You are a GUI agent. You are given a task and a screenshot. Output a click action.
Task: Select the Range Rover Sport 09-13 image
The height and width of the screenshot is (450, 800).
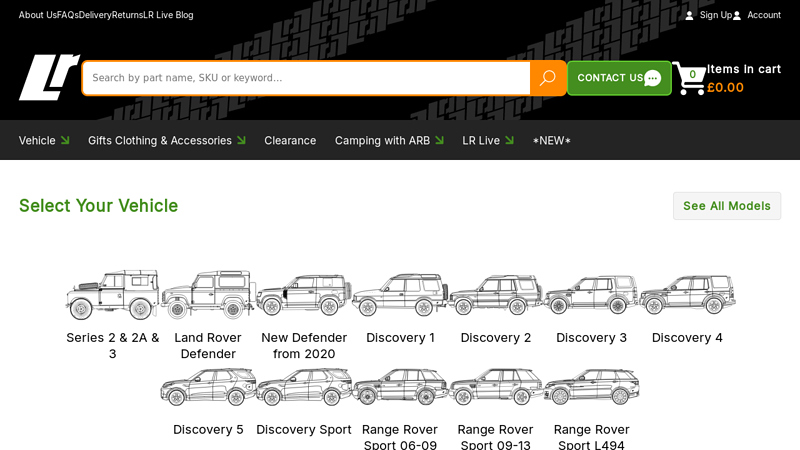[495, 387]
